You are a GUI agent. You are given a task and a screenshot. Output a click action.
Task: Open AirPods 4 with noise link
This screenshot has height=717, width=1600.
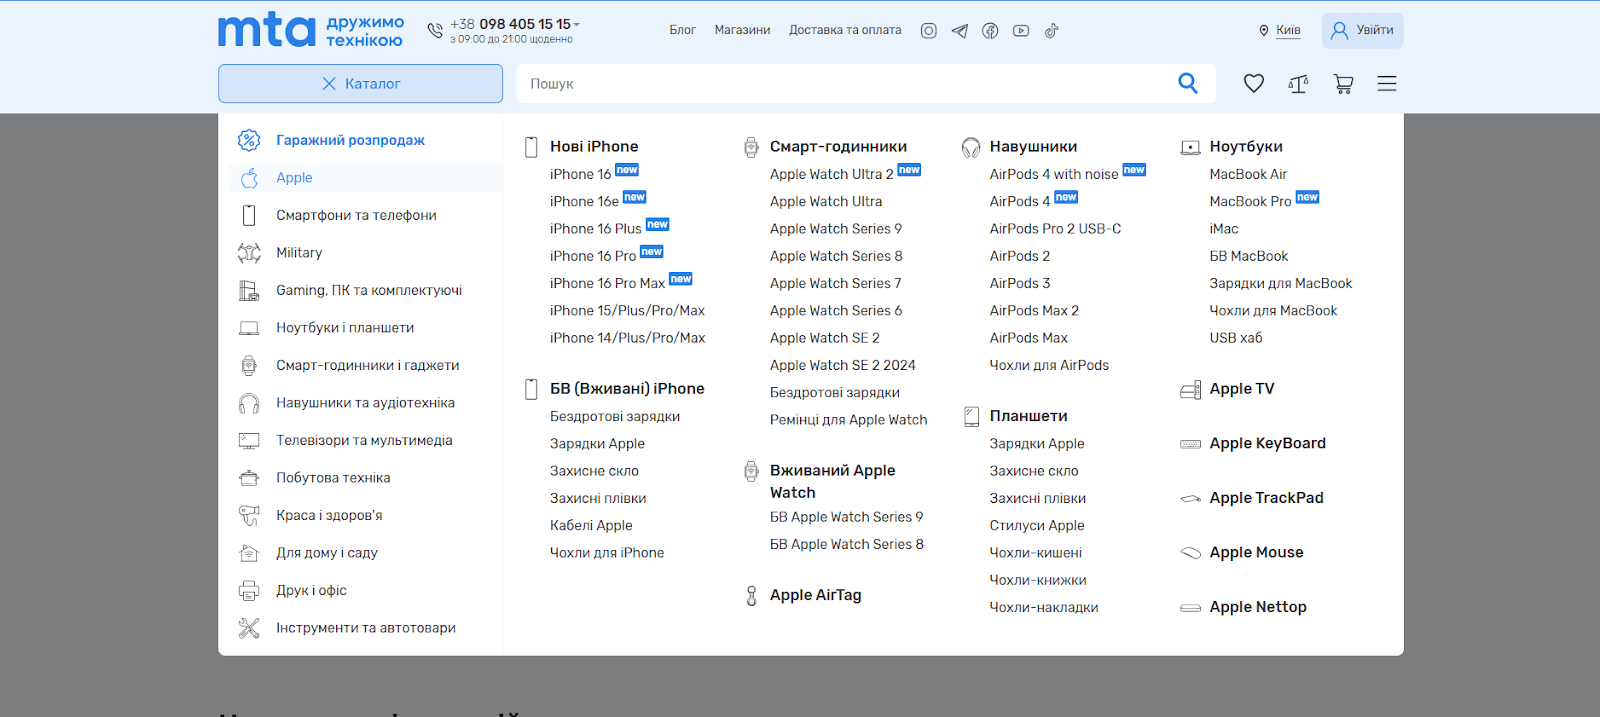pos(1054,174)
